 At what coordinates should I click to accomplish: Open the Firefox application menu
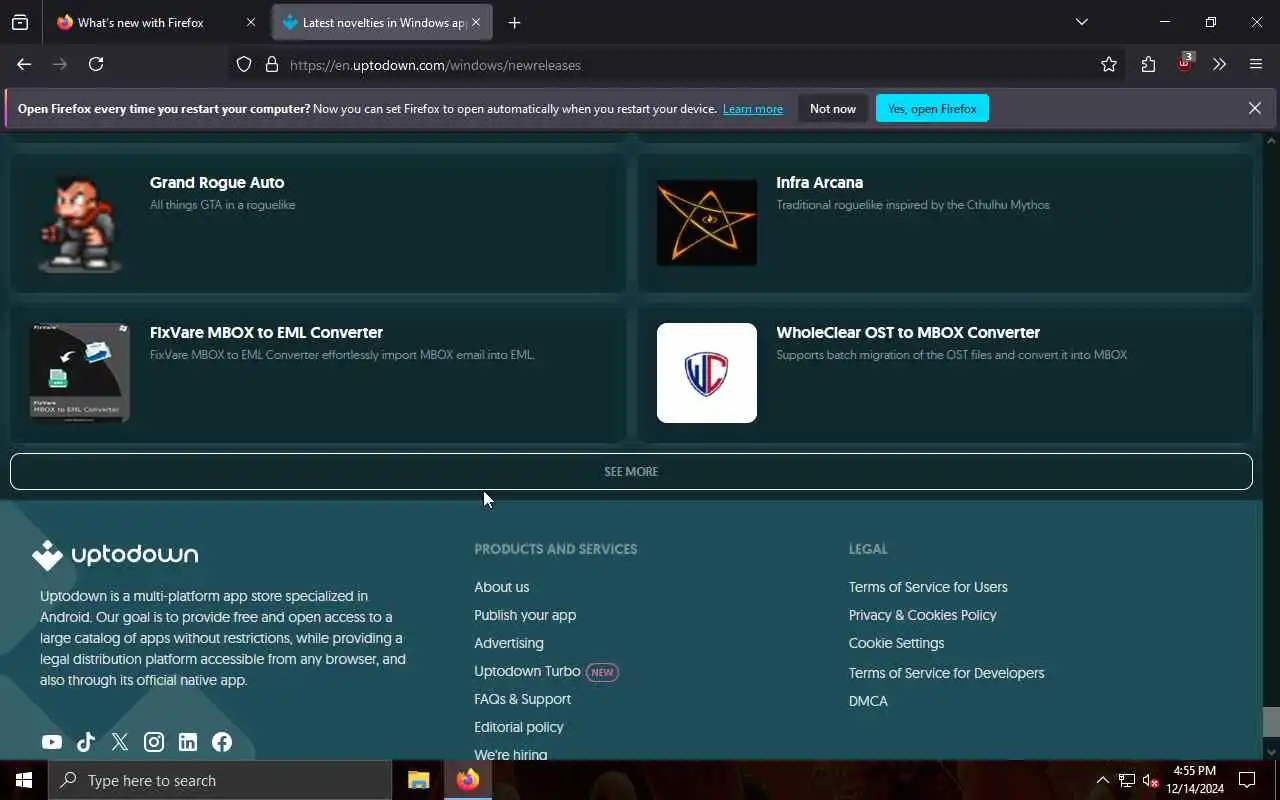point(1256,64)
